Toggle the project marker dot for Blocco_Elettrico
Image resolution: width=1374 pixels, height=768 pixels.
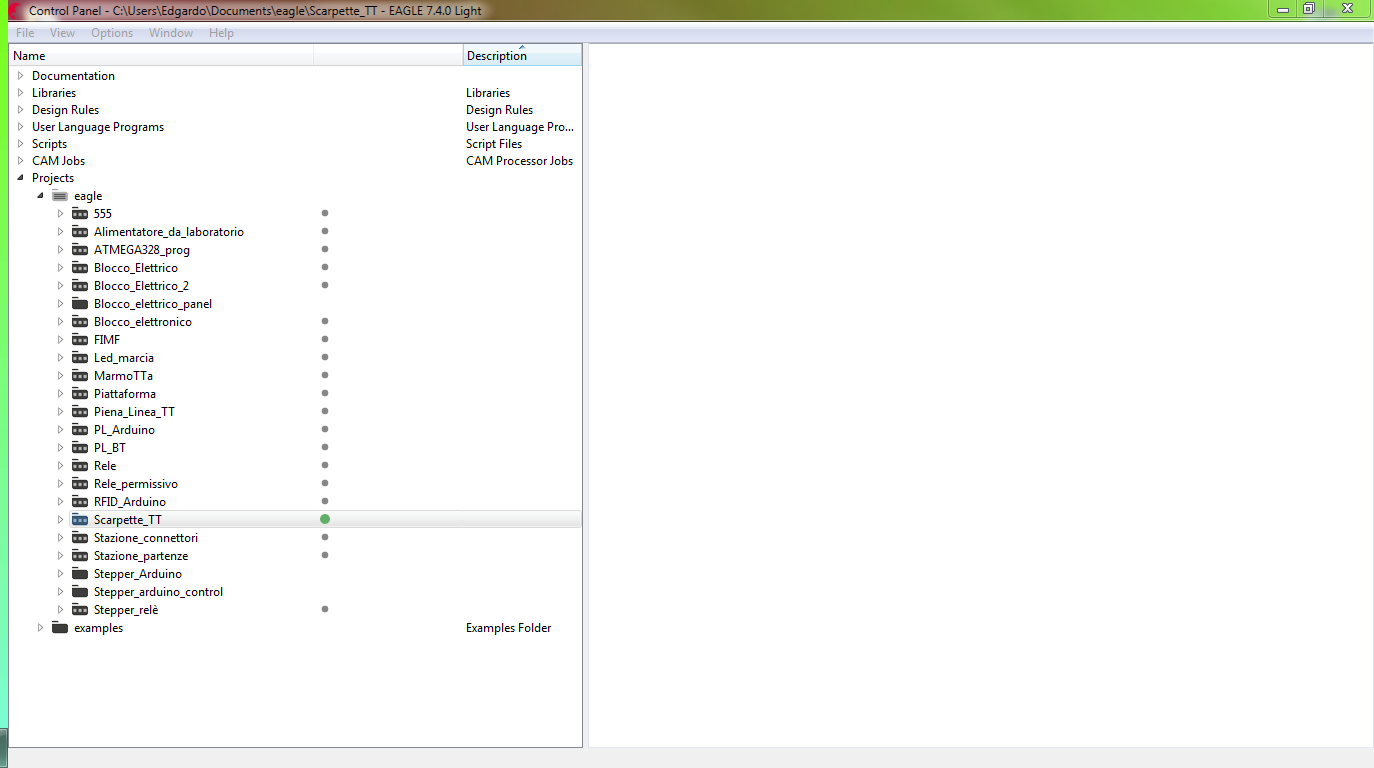click(x=325, y=267)
